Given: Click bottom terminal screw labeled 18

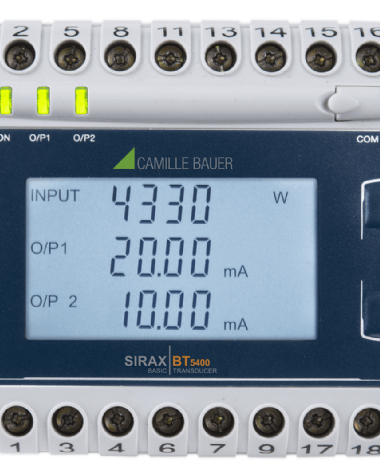Looking at the screenshot, I should click(367, 422).
